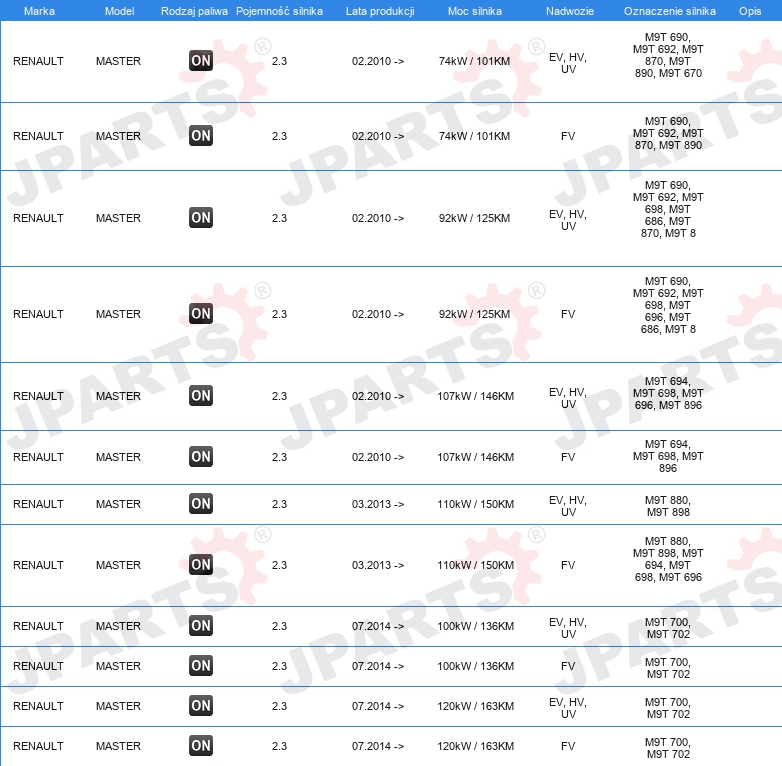Viewport: 782px width, 766px height.
Task: Select RENAULT in the 92kW EV, HV, UV row
Action: click(38, 218)
